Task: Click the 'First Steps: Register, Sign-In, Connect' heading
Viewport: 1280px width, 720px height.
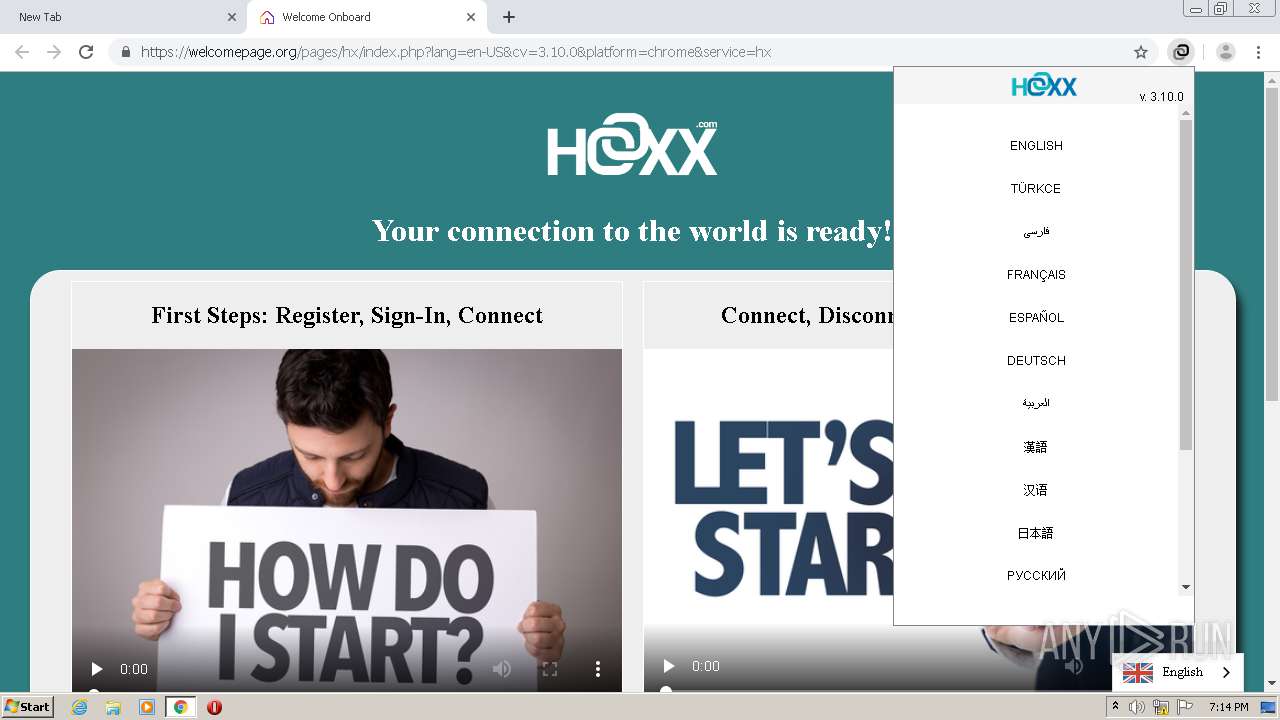Action: pos(347,316)
